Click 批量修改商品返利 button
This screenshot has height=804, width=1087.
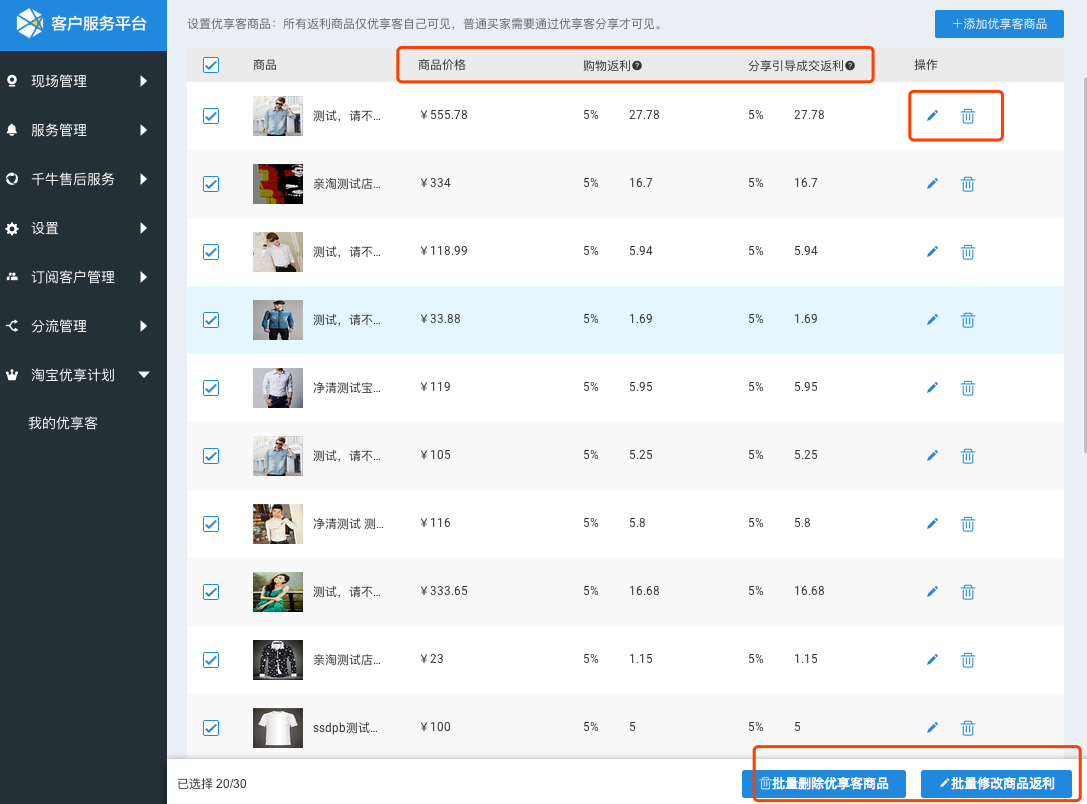point(996,784)
